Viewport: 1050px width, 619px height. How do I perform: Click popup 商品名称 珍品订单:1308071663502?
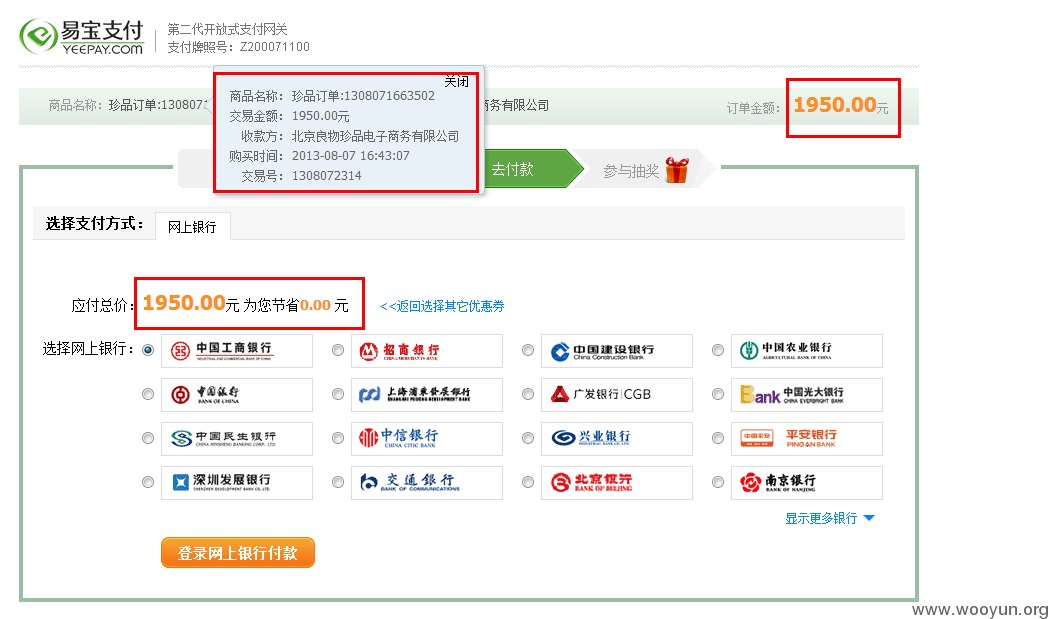click(332, 96)
